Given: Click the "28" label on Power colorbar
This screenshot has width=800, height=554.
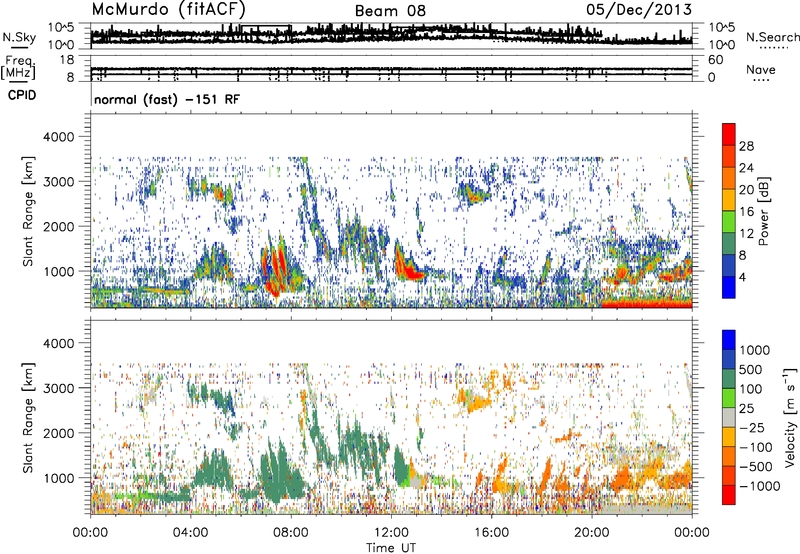Looking at the screenshot, I should pos(746,146).
